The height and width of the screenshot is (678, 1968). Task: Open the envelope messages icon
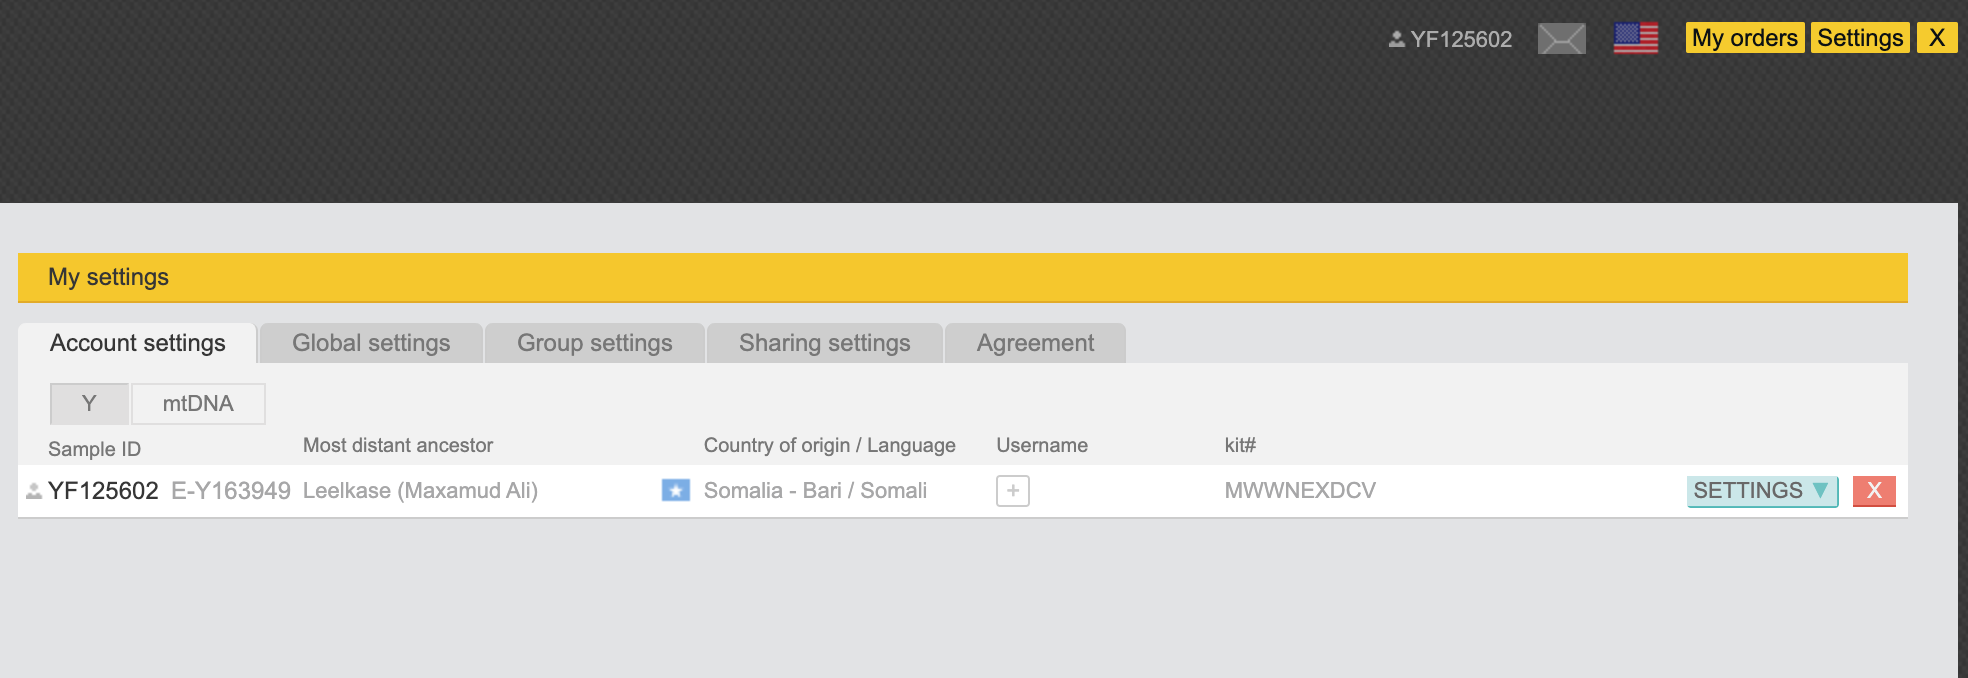pos(1561,39)
